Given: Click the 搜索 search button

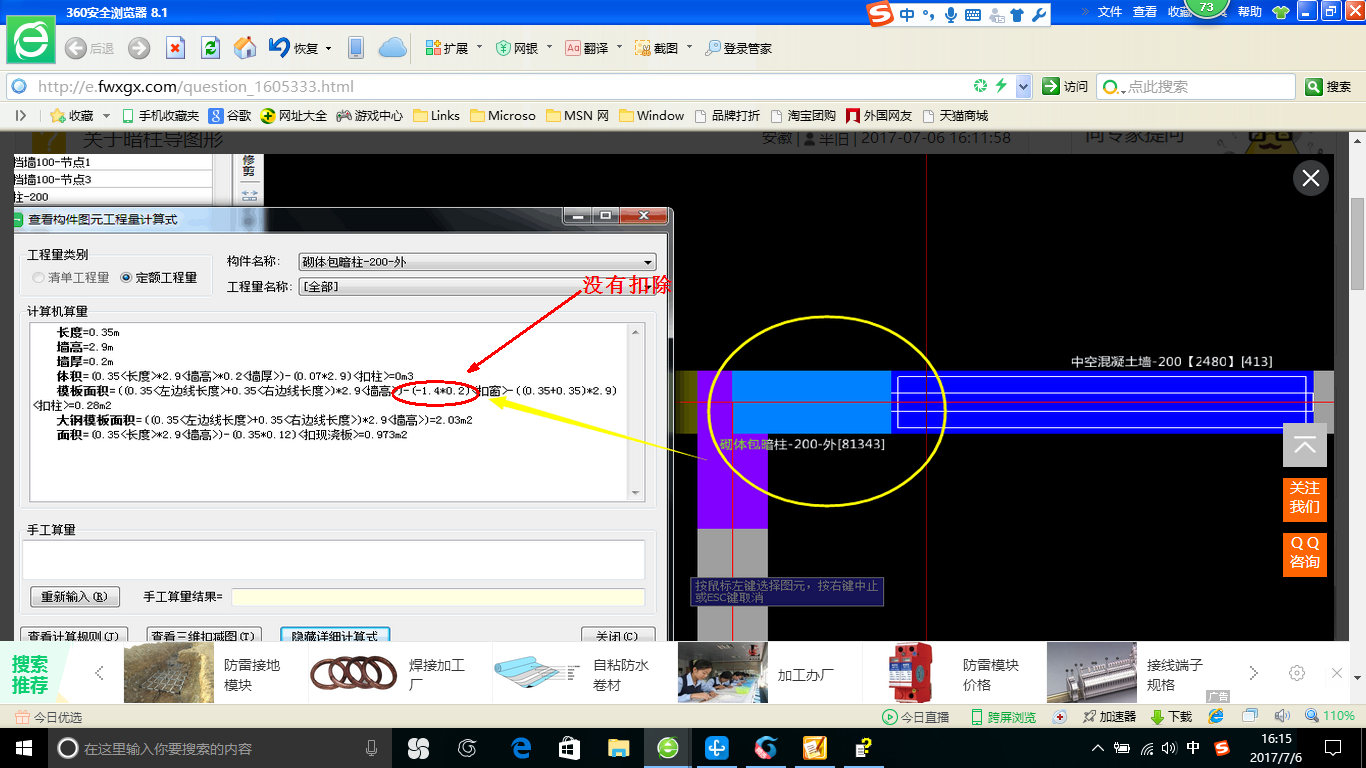Looking at the screenshot, I should point(1329,87).
